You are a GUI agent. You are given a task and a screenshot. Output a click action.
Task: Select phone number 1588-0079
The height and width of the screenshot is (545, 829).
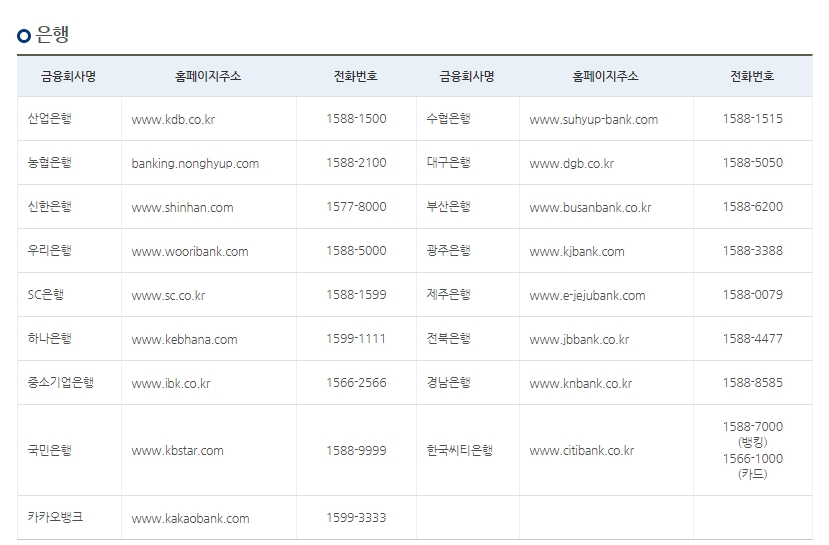[753, 294]
